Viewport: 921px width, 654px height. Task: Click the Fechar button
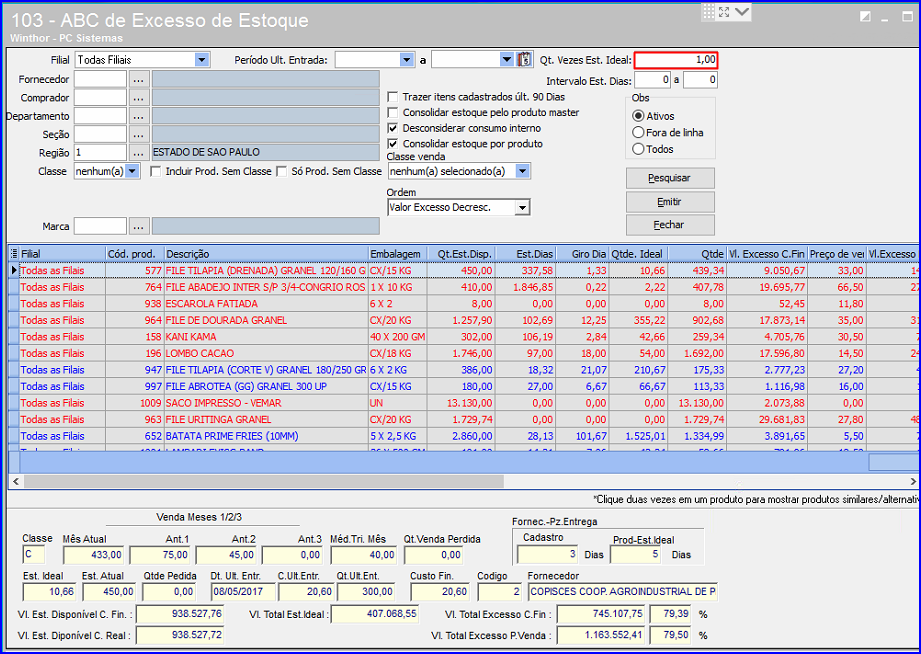670,225
